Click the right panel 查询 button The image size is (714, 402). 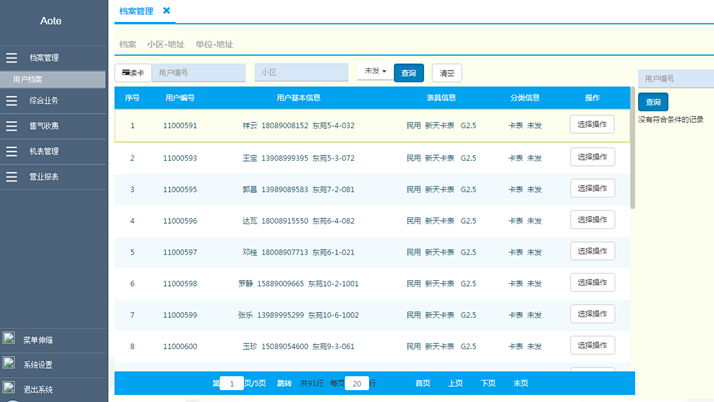[x=653, y=102]
